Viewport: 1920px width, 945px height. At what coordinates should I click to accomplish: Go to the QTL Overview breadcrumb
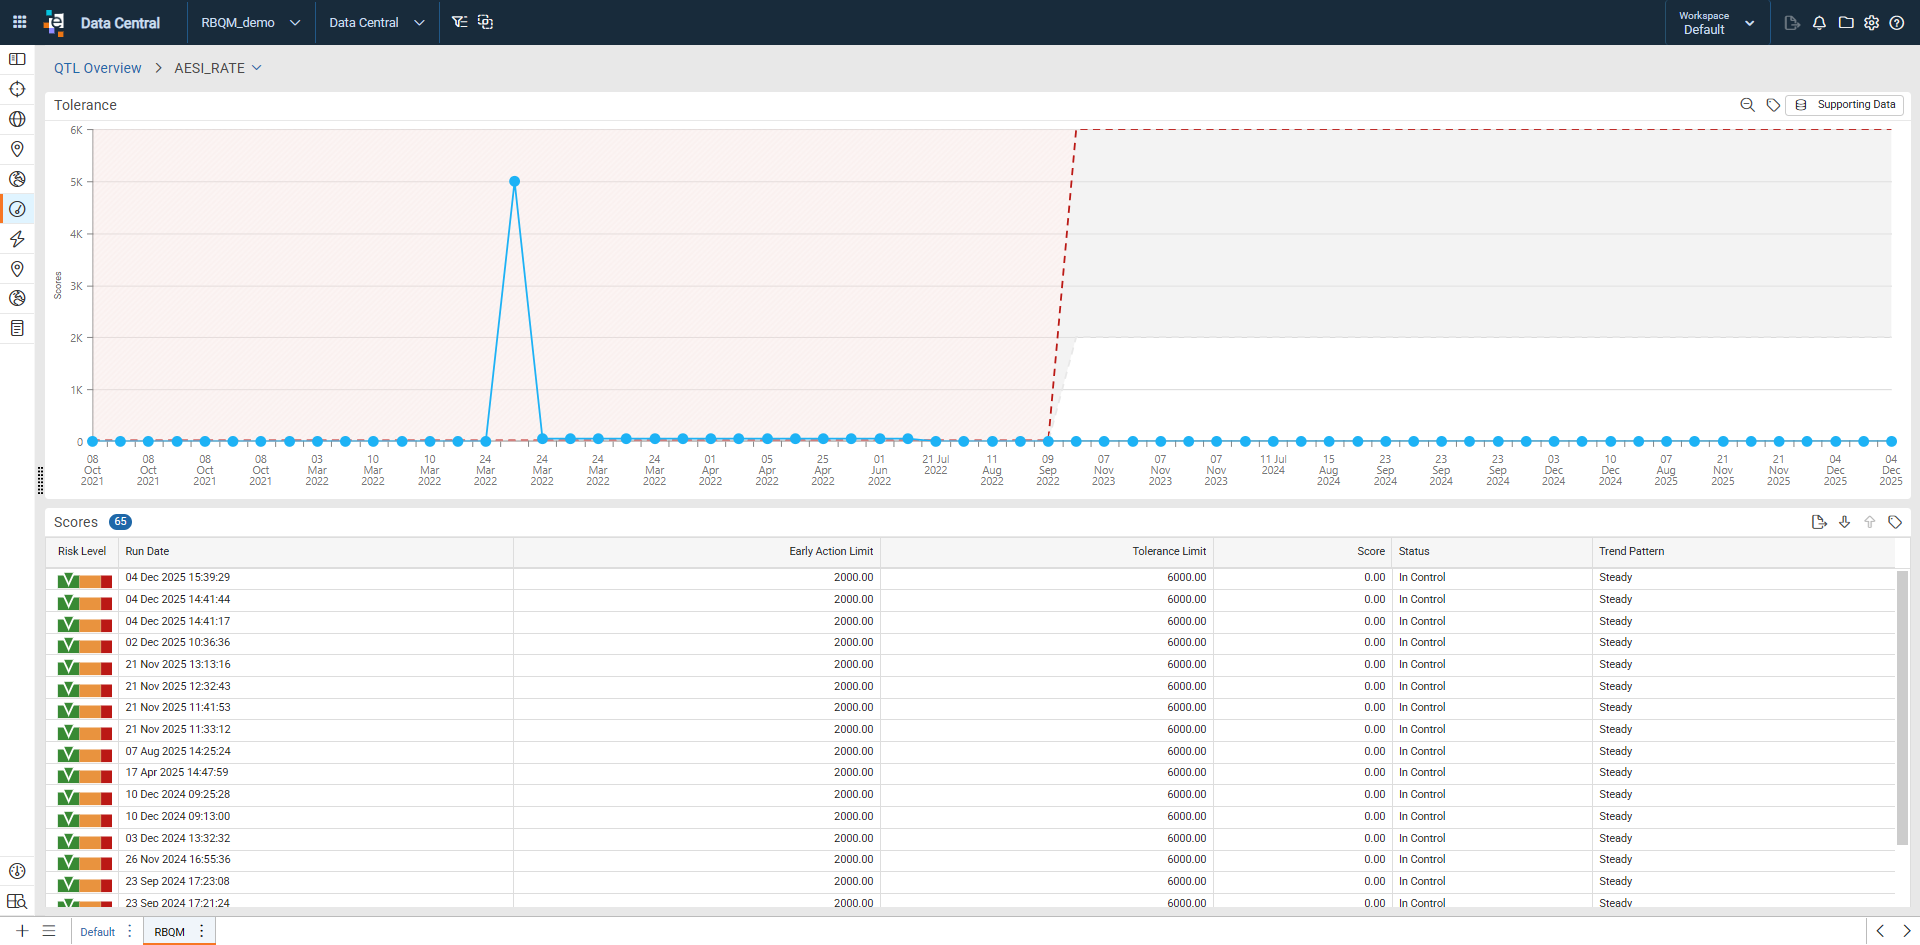click(98, 68)
